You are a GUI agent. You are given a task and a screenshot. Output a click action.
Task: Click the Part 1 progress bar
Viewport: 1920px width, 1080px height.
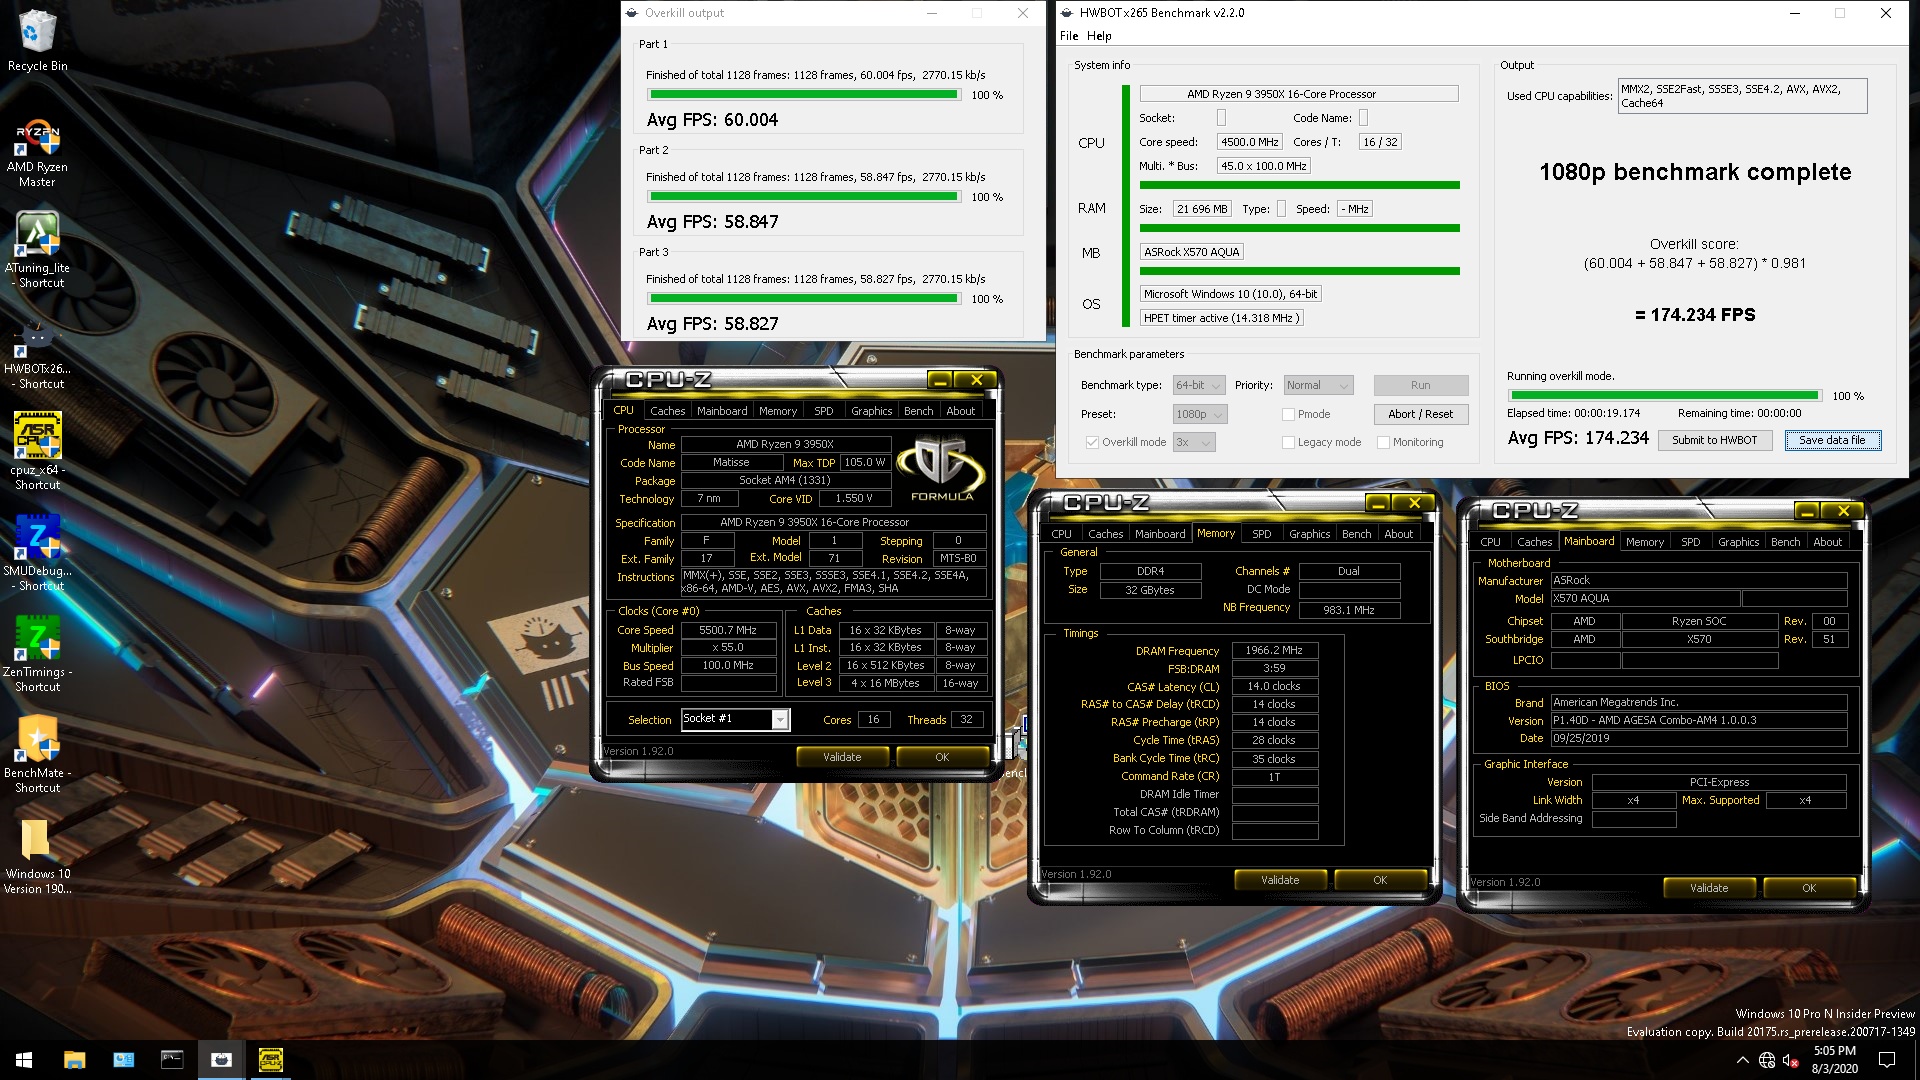click(x=803, y=95)
